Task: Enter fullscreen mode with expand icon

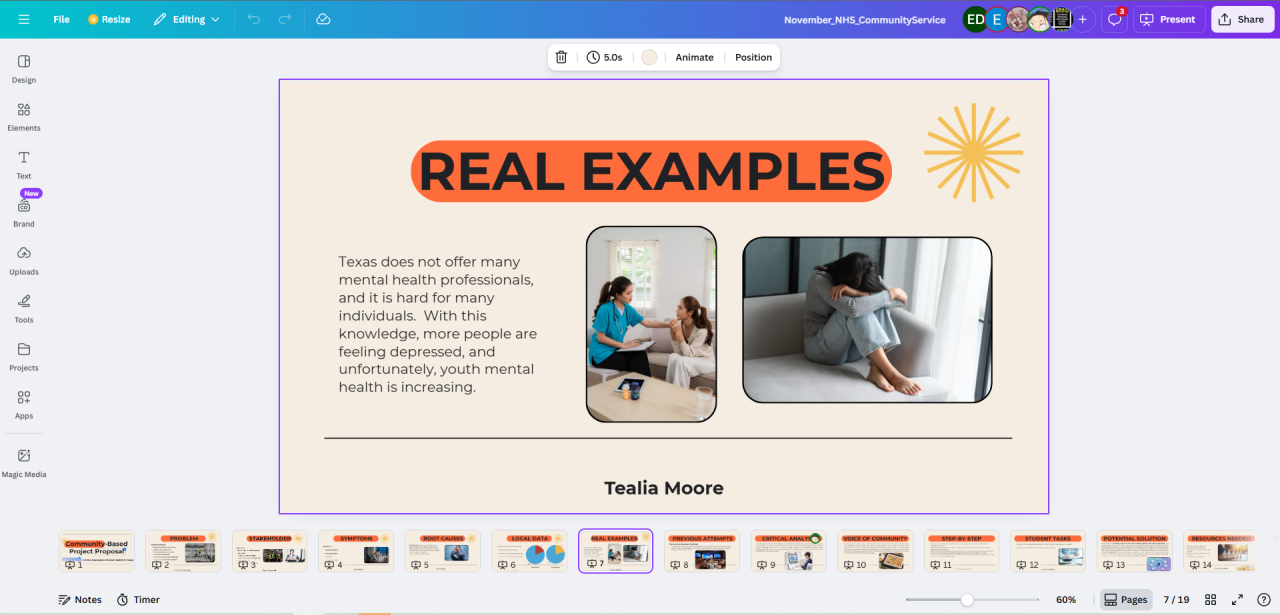Action: pos(1237,600)
